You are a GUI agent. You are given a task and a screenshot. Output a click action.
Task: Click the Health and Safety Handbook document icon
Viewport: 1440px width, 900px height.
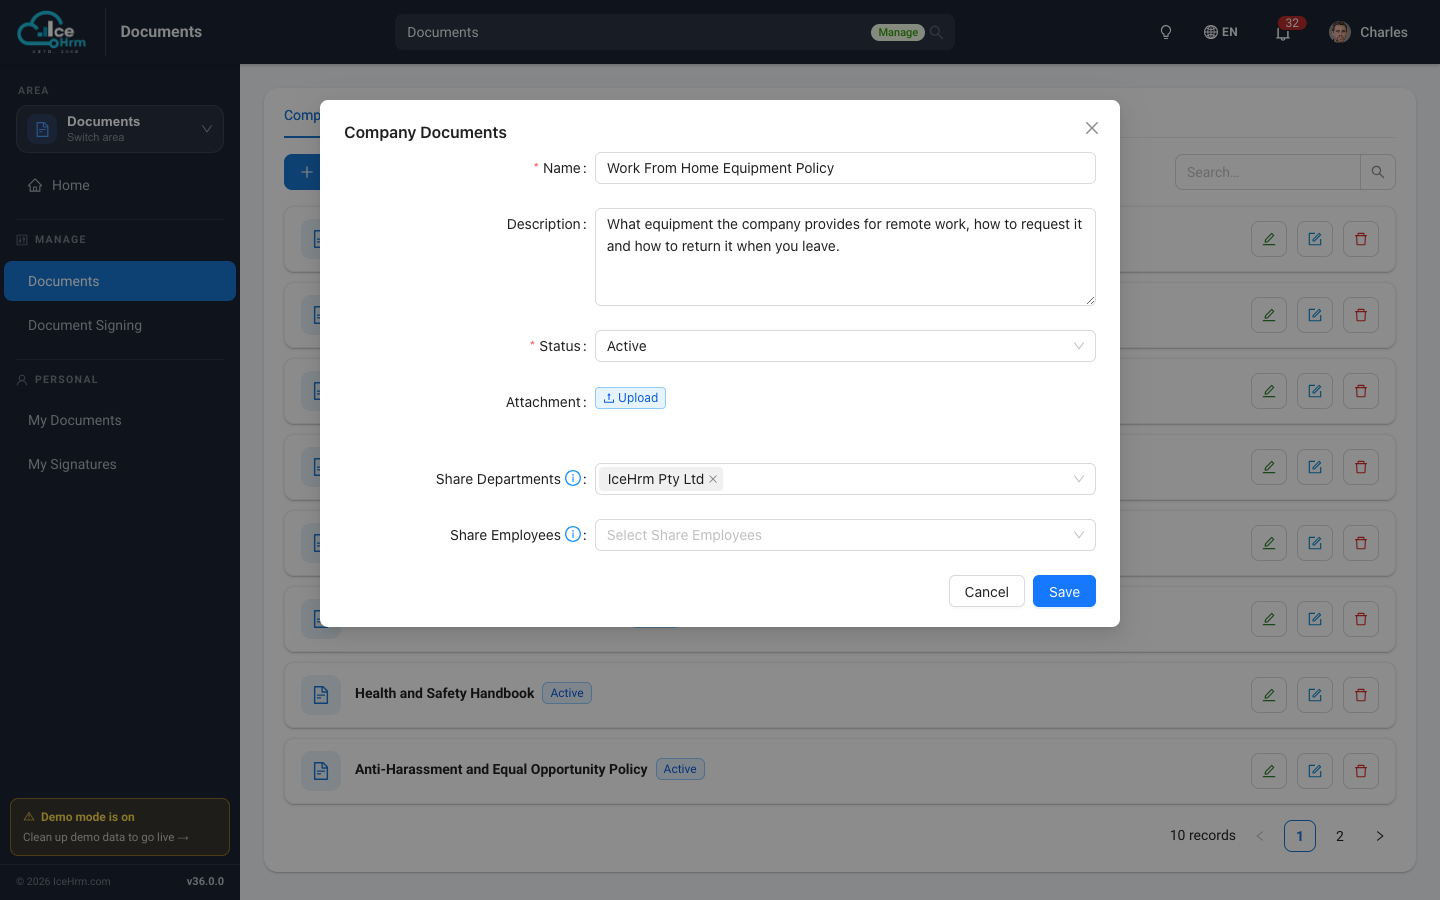point(321,695)
